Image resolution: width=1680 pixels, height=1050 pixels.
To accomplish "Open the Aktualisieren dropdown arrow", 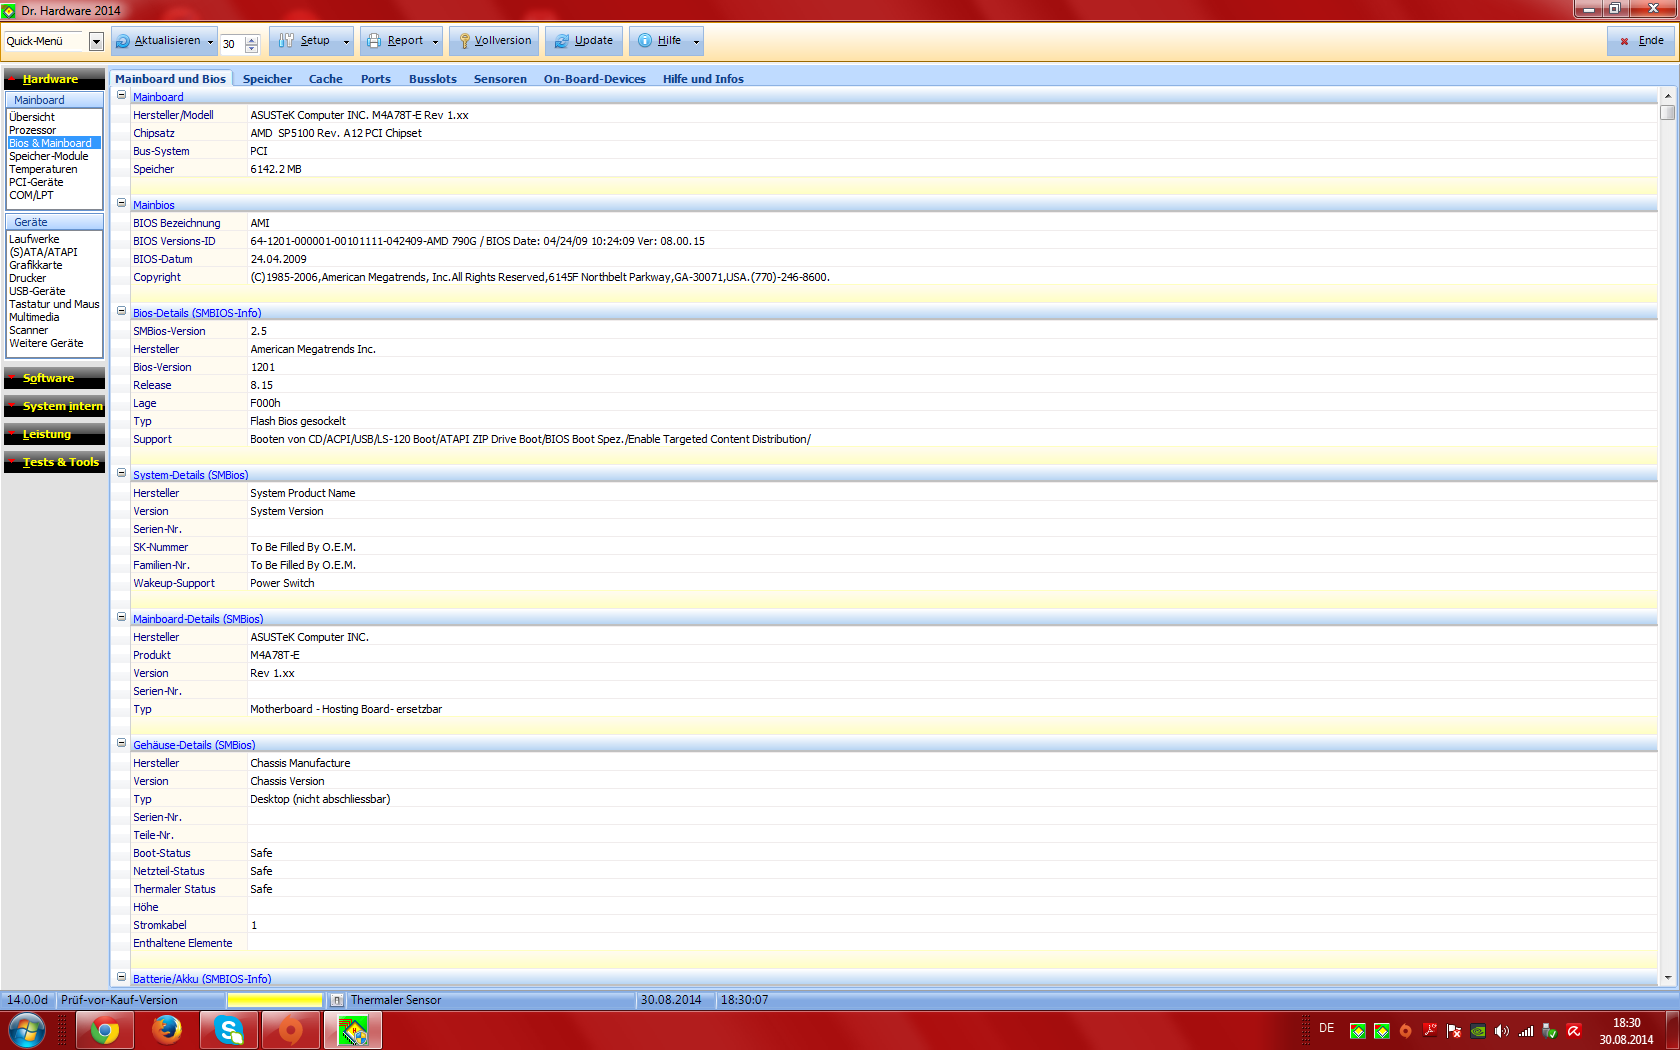I will 211,42.
